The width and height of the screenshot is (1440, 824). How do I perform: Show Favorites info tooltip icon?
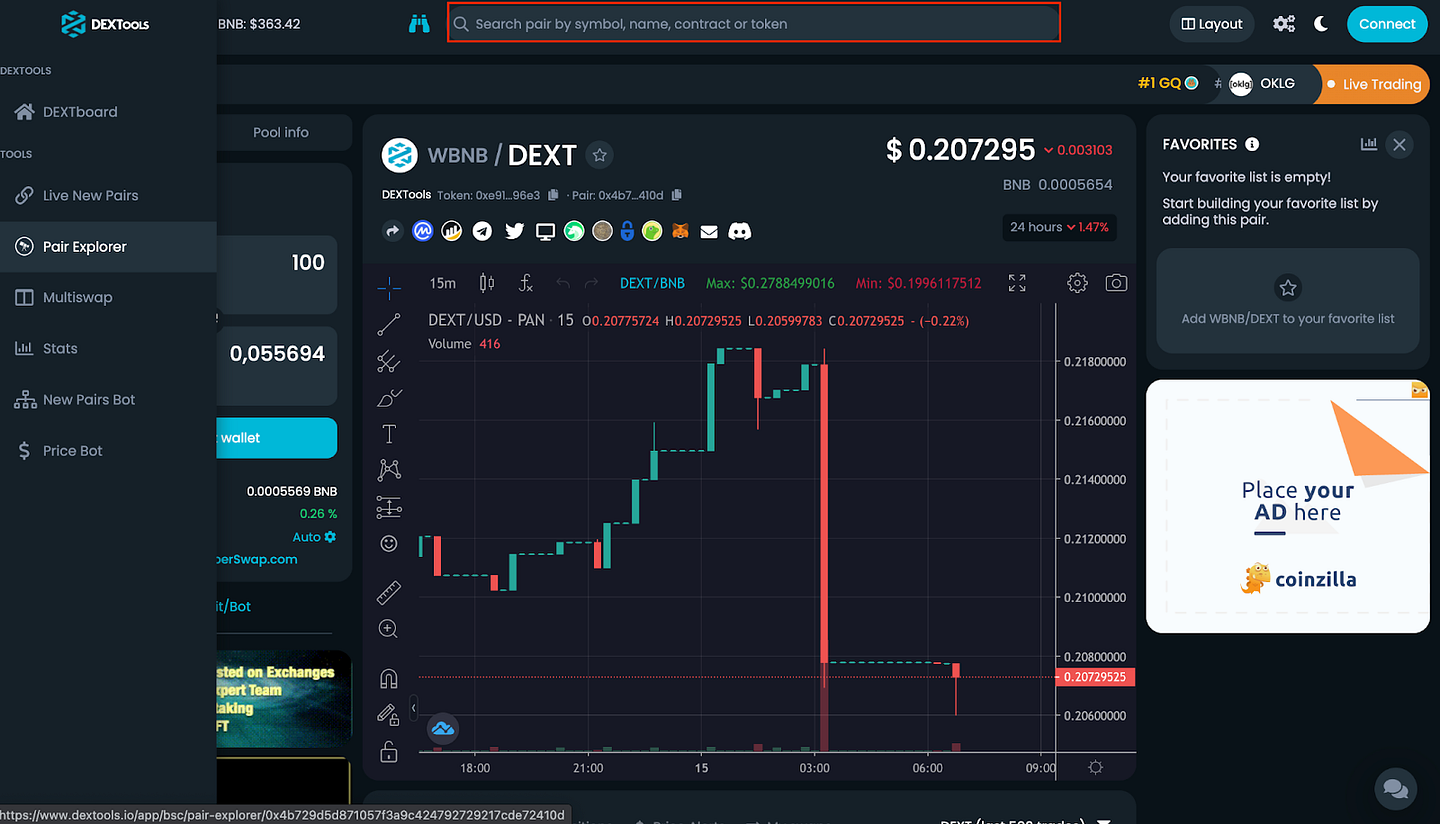coord(1252,144)
